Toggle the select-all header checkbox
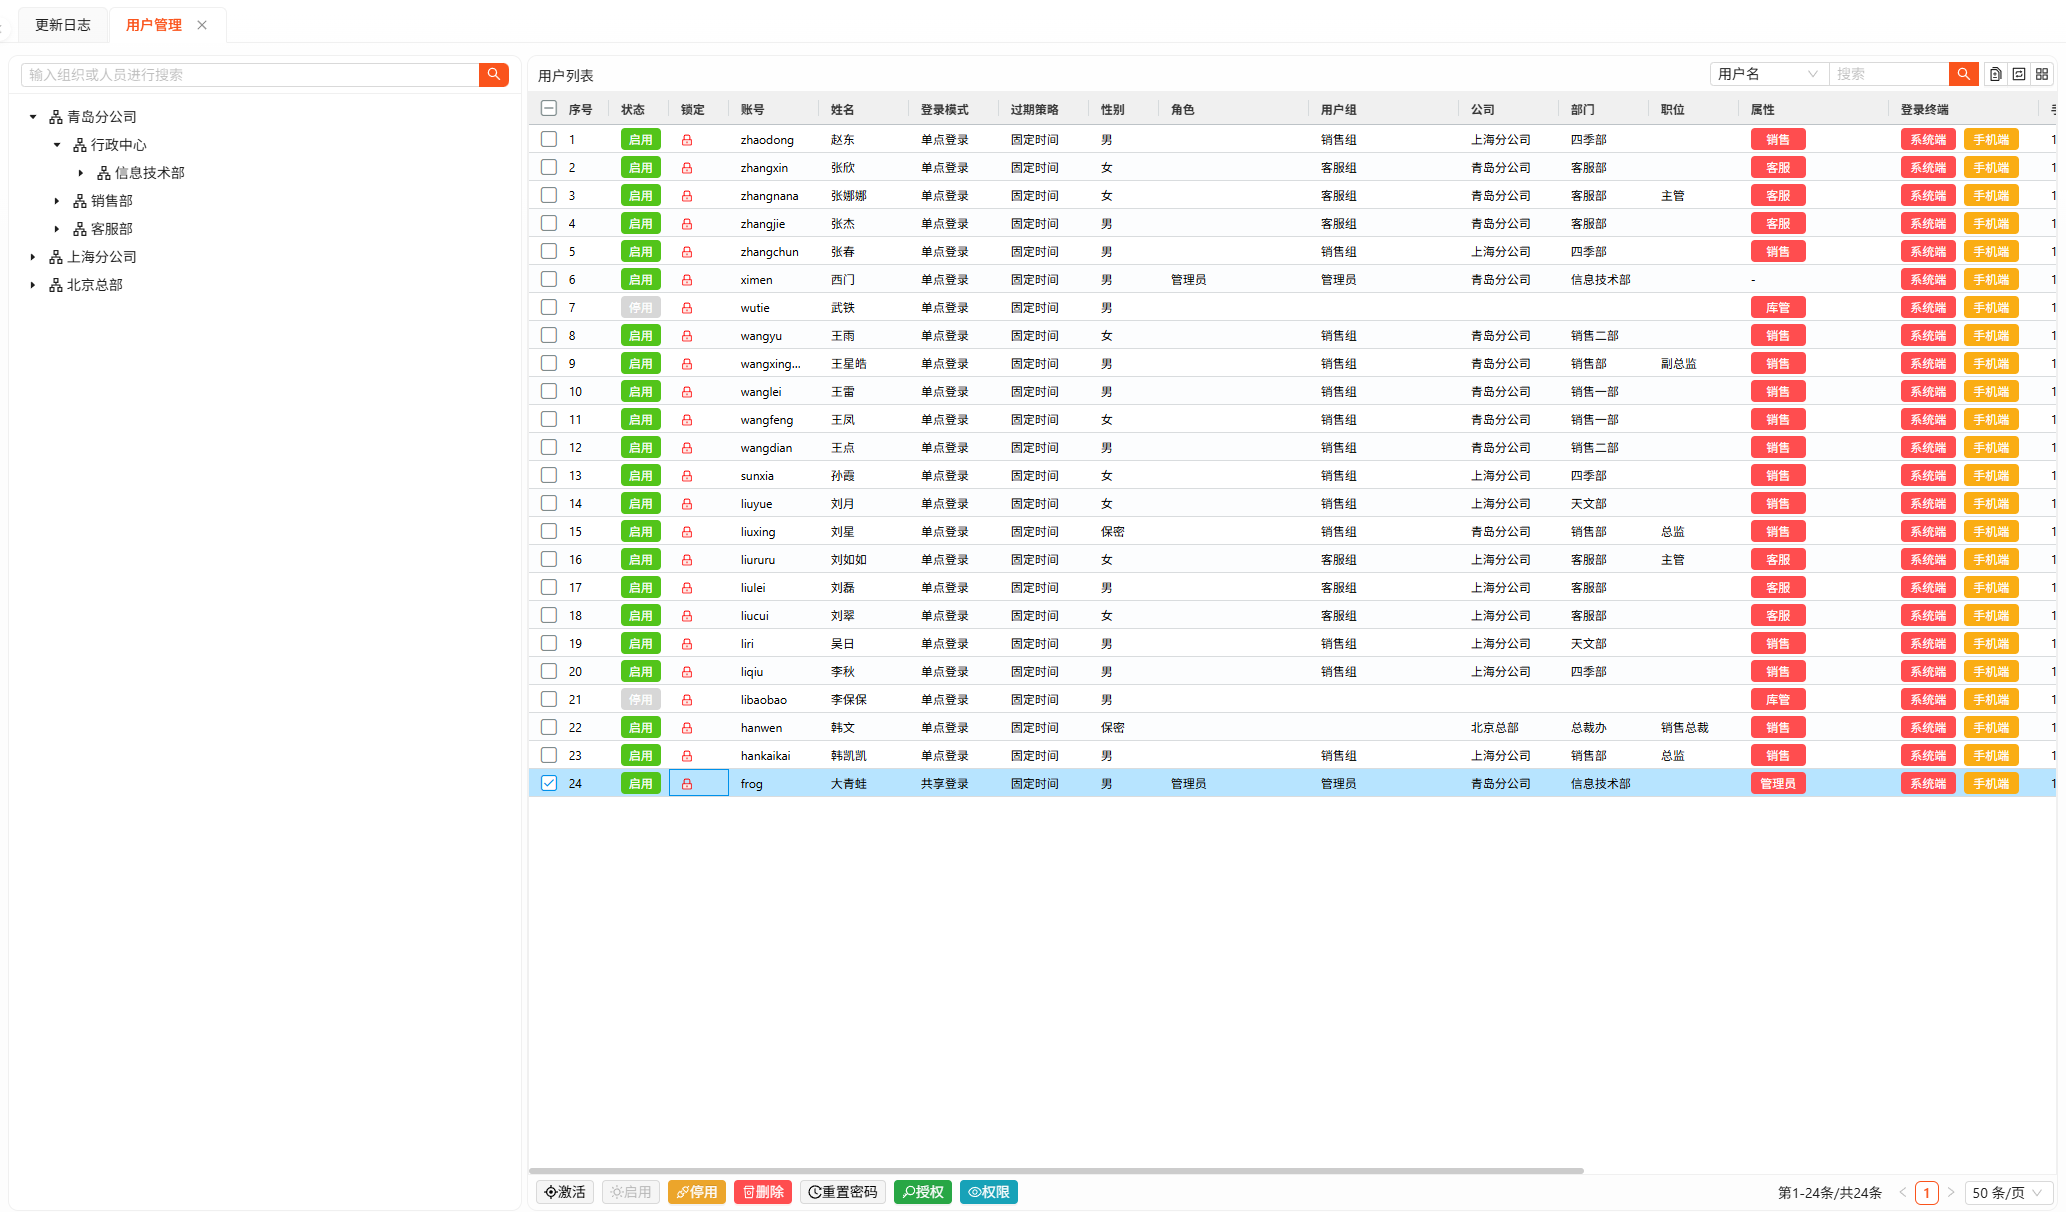 549,108
